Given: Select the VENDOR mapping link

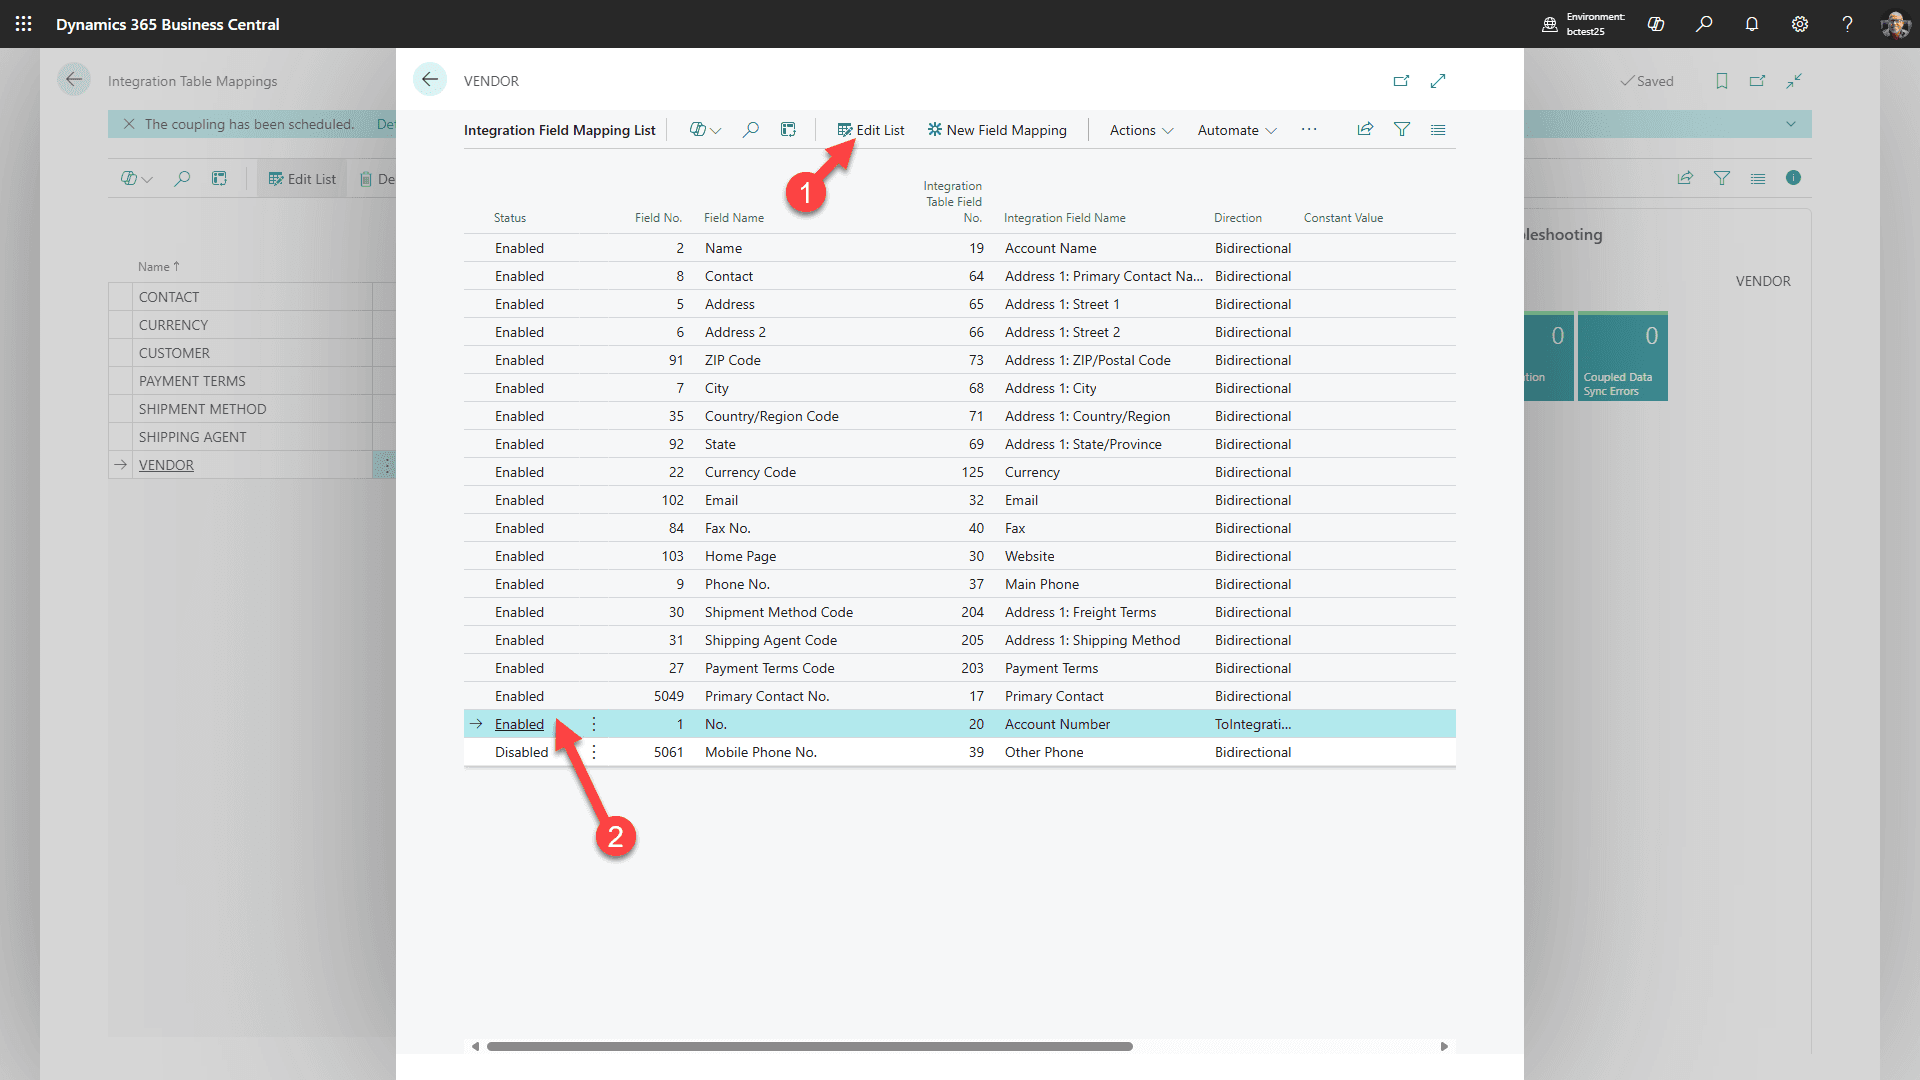Looking at the screenshot, I should [x=166, y=464].
